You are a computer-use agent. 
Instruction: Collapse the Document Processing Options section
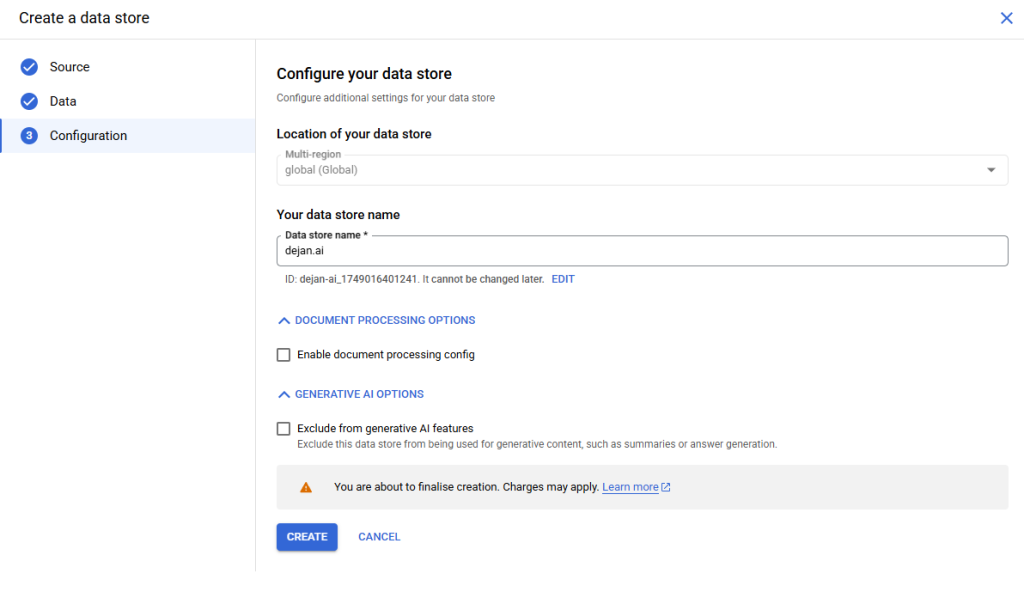click(x=376, y=320)
